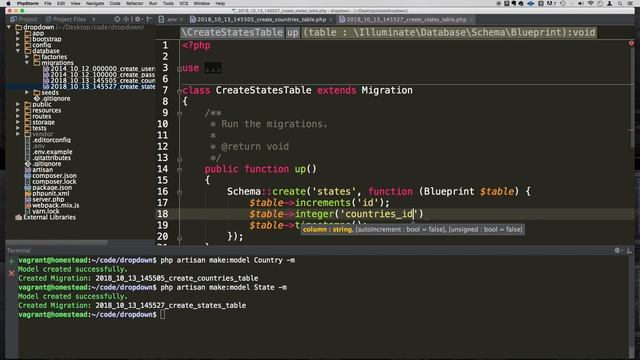This screenshot has width=640, height=360.
Task: Click the terminal command prompt input
Action: 162,315
